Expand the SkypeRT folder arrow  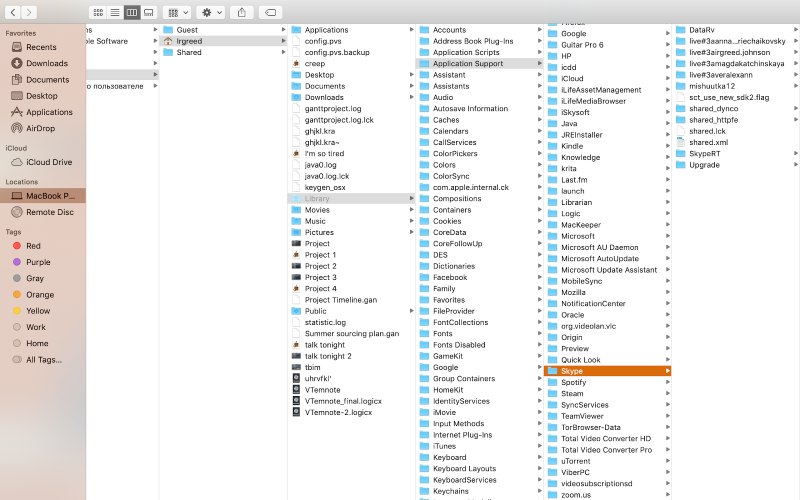[795, 154]
